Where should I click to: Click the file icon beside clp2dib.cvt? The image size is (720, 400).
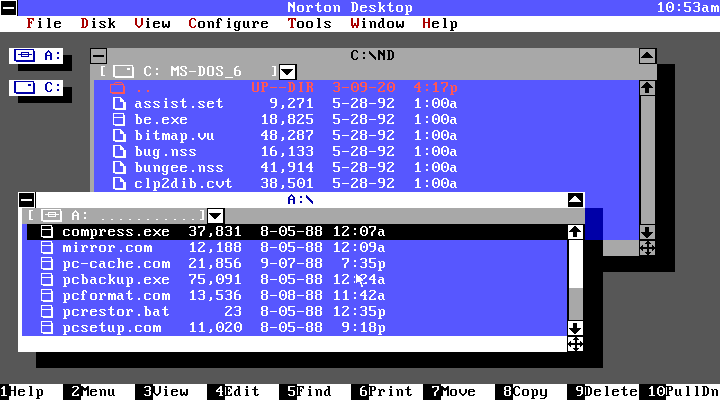tap(119, 184)
